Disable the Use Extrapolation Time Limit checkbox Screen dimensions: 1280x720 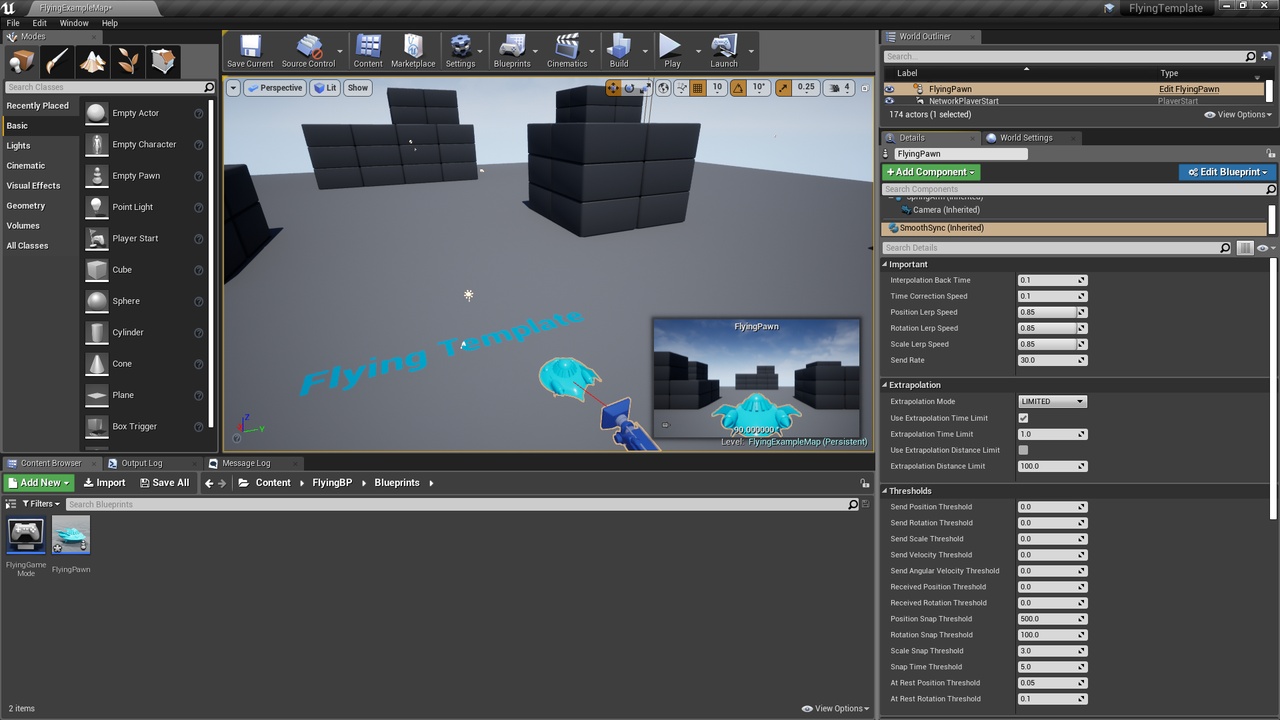(1021, 418)
